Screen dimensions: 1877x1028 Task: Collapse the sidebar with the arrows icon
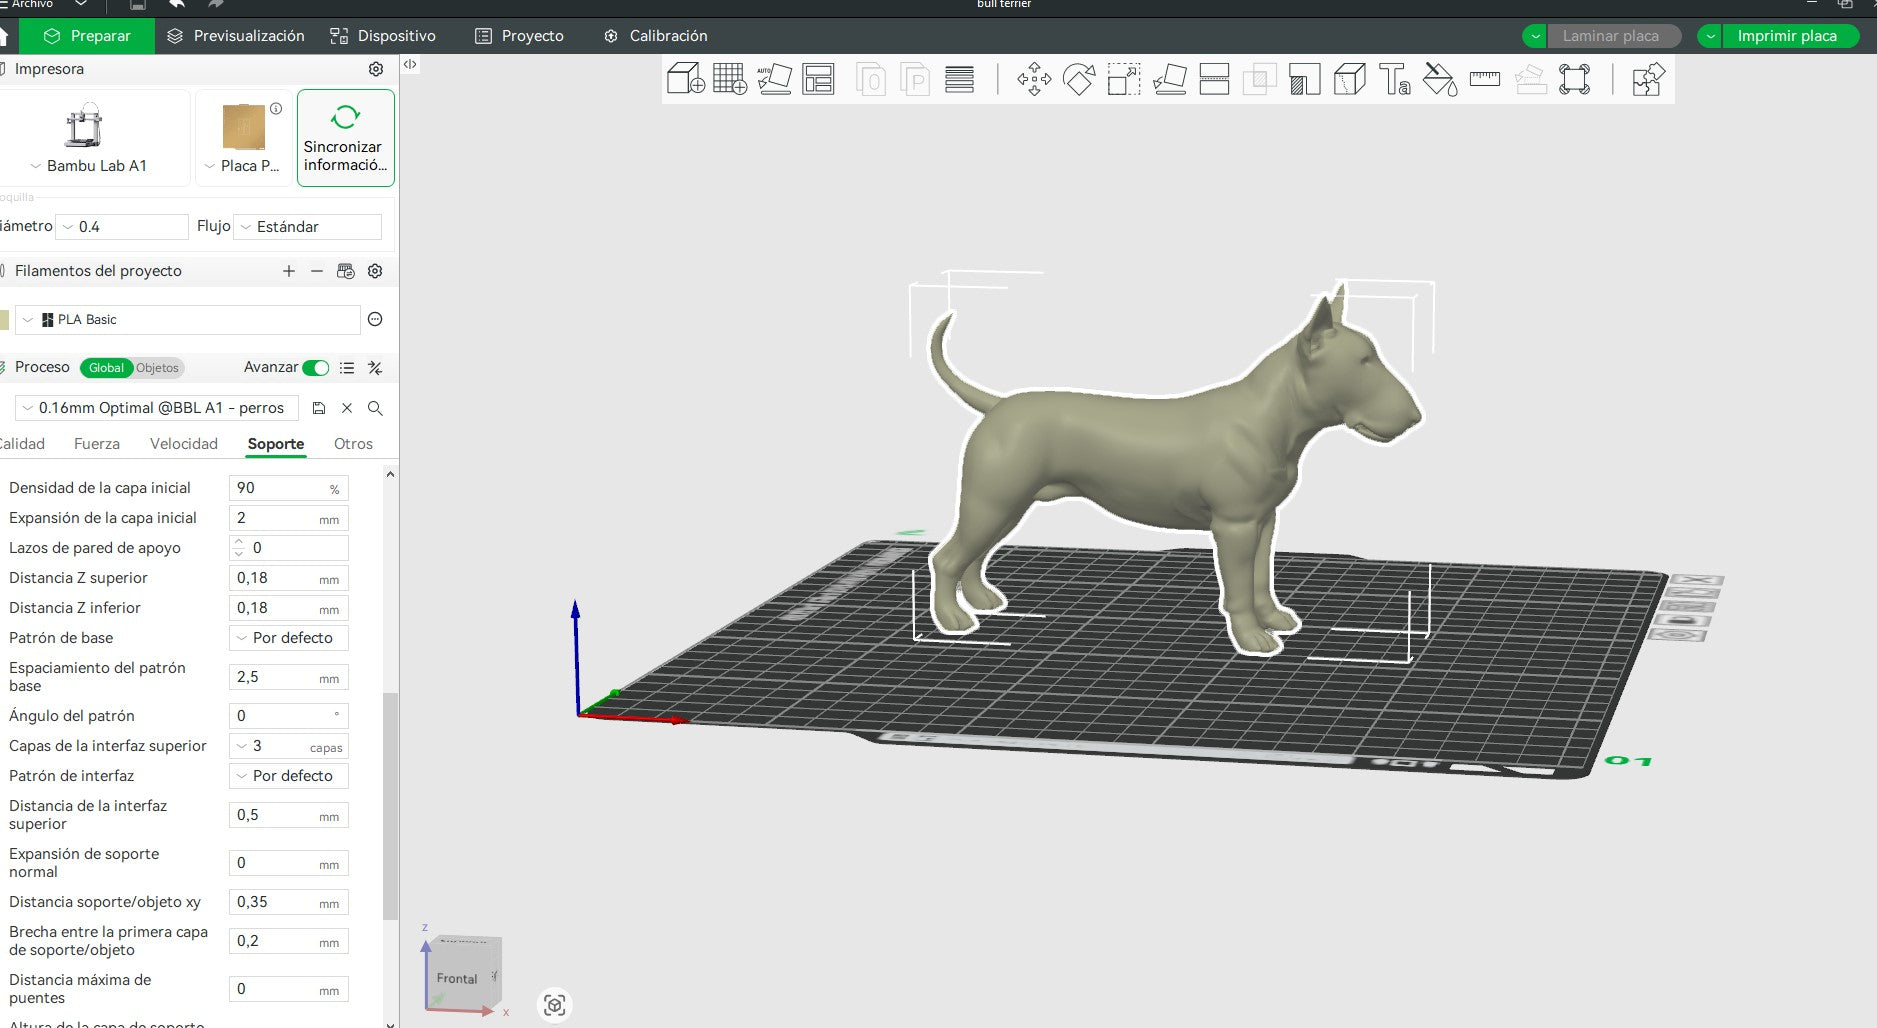pyautogui.click(x=410, y=64)
